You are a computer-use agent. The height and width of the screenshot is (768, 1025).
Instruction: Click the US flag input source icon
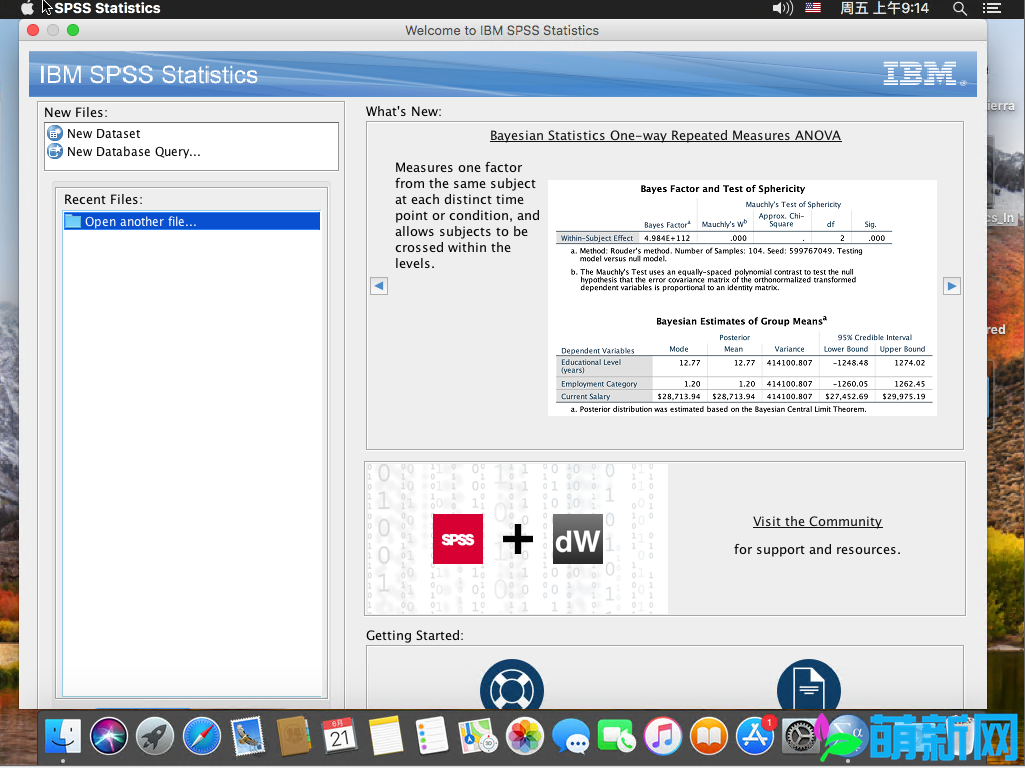tap(813, 8)
